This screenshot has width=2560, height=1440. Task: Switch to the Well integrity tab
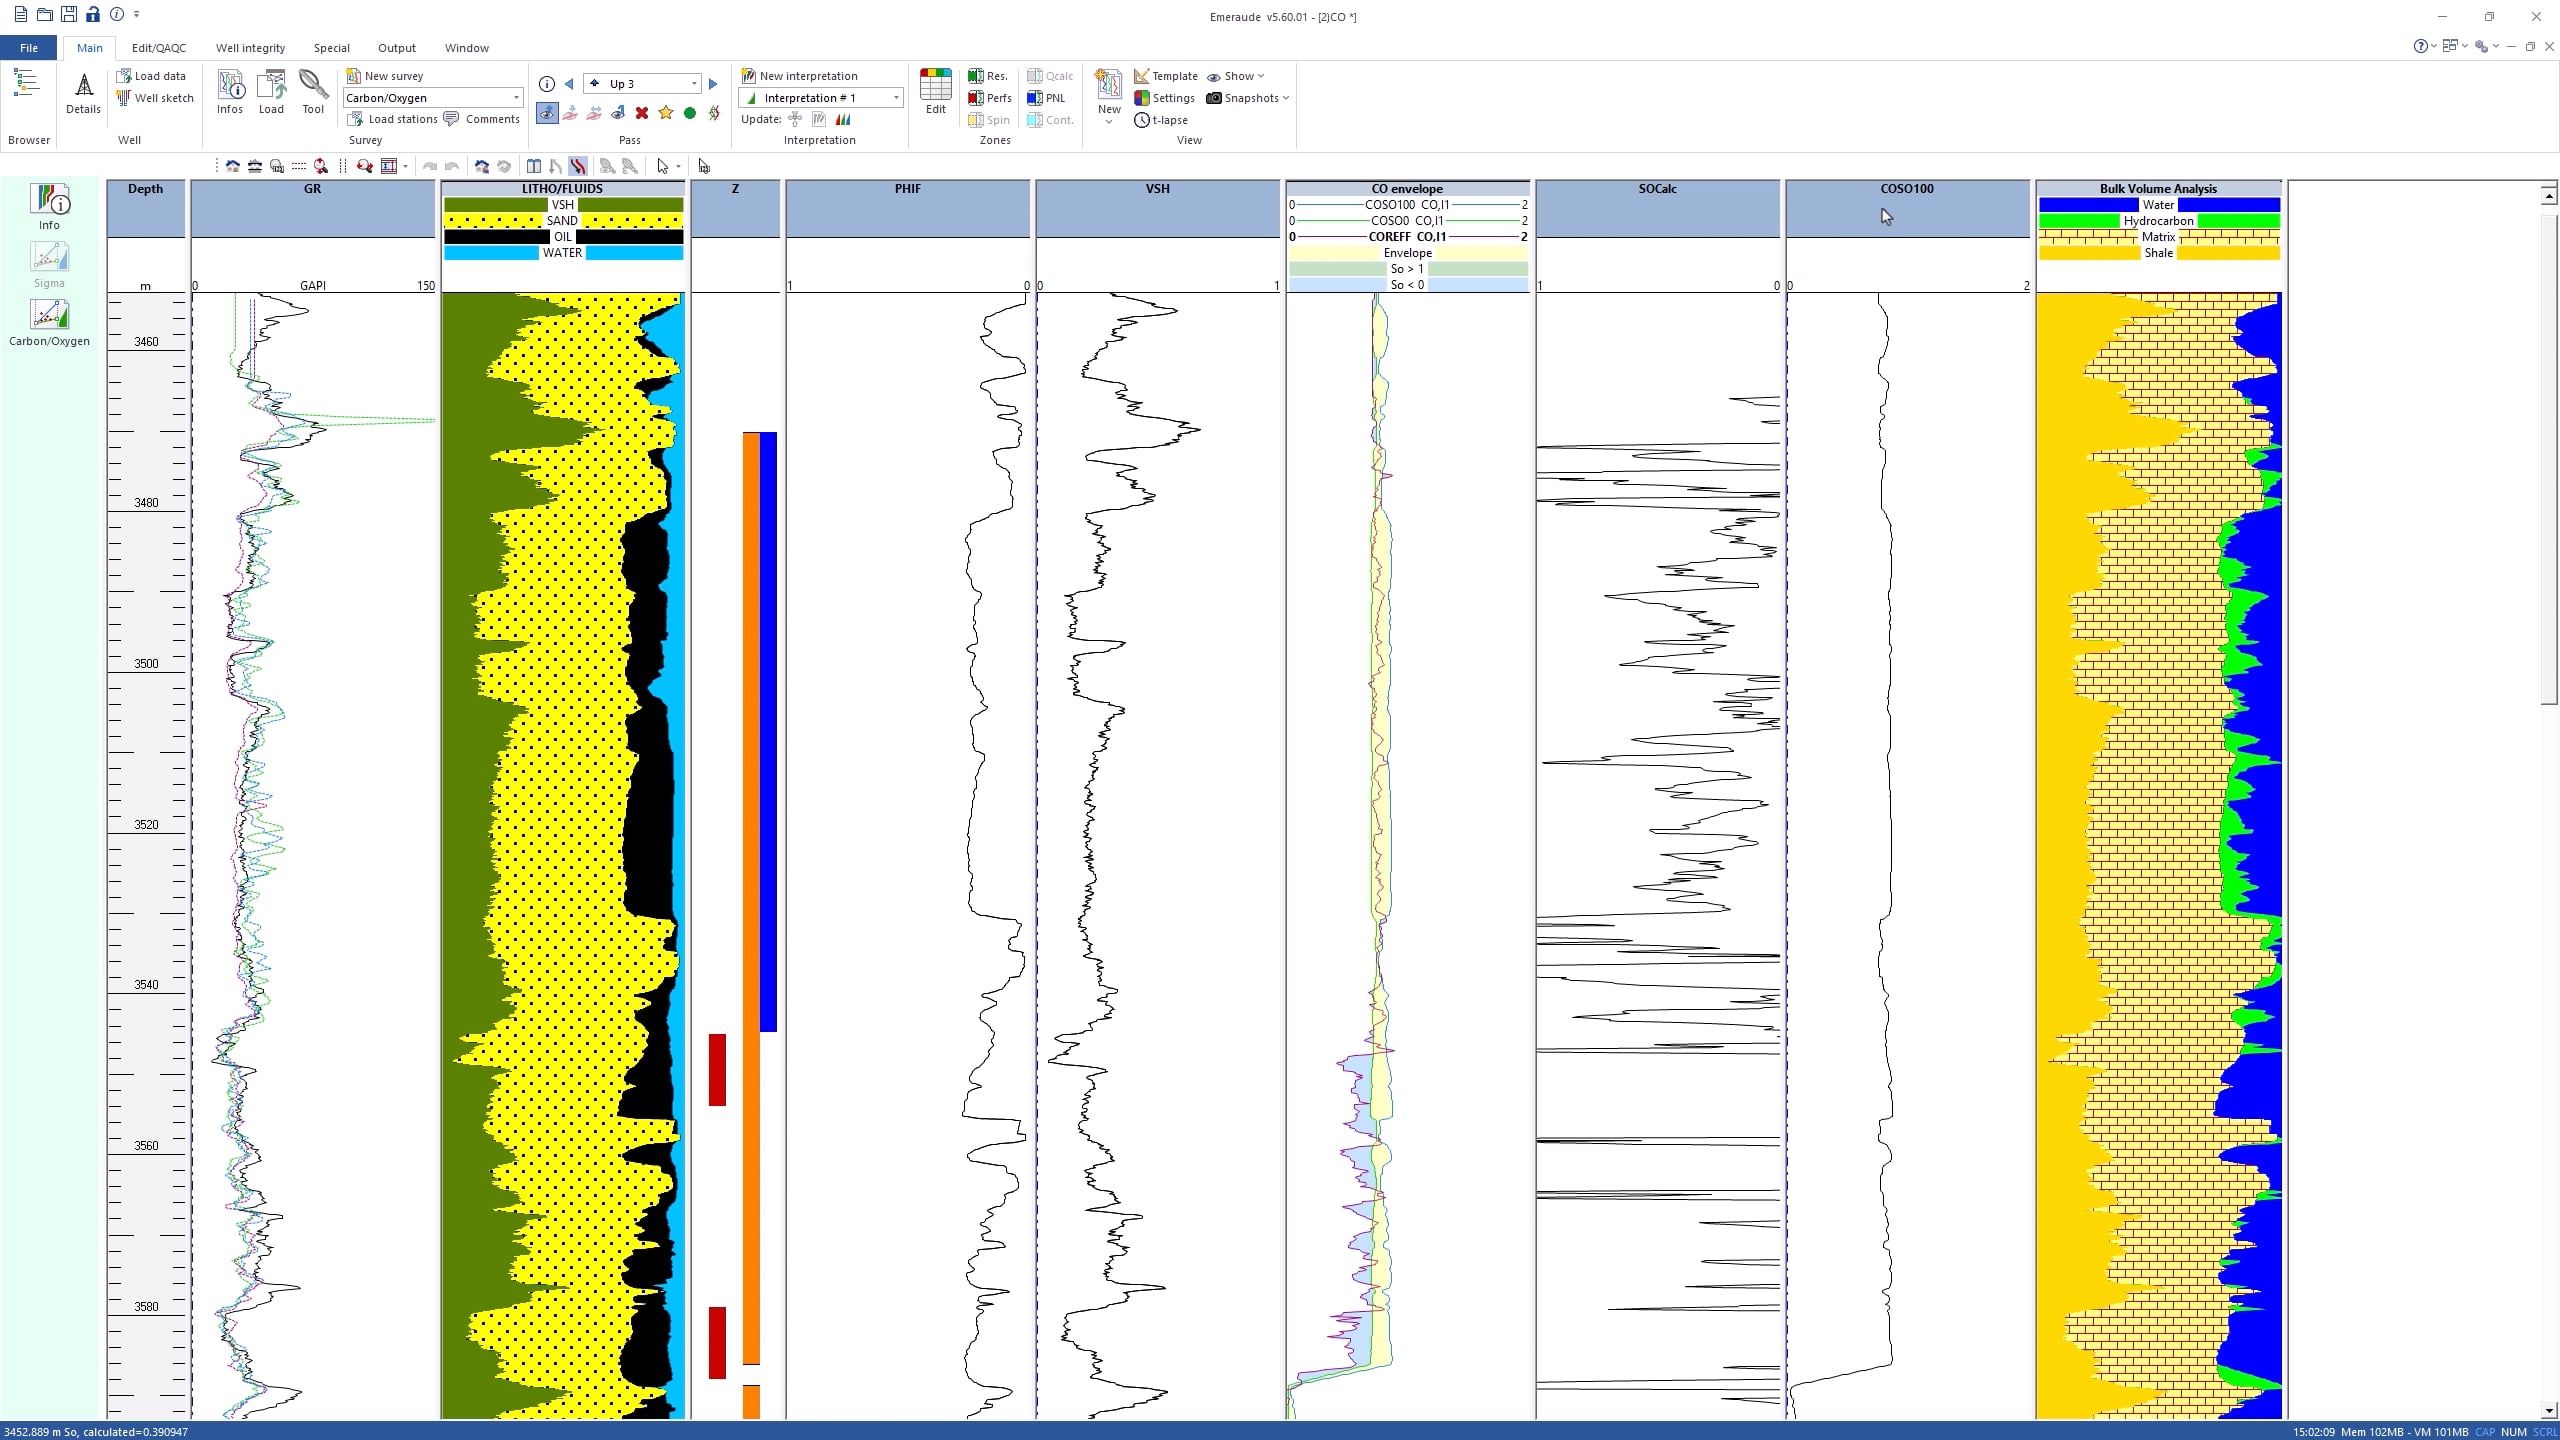pos(250,47)
